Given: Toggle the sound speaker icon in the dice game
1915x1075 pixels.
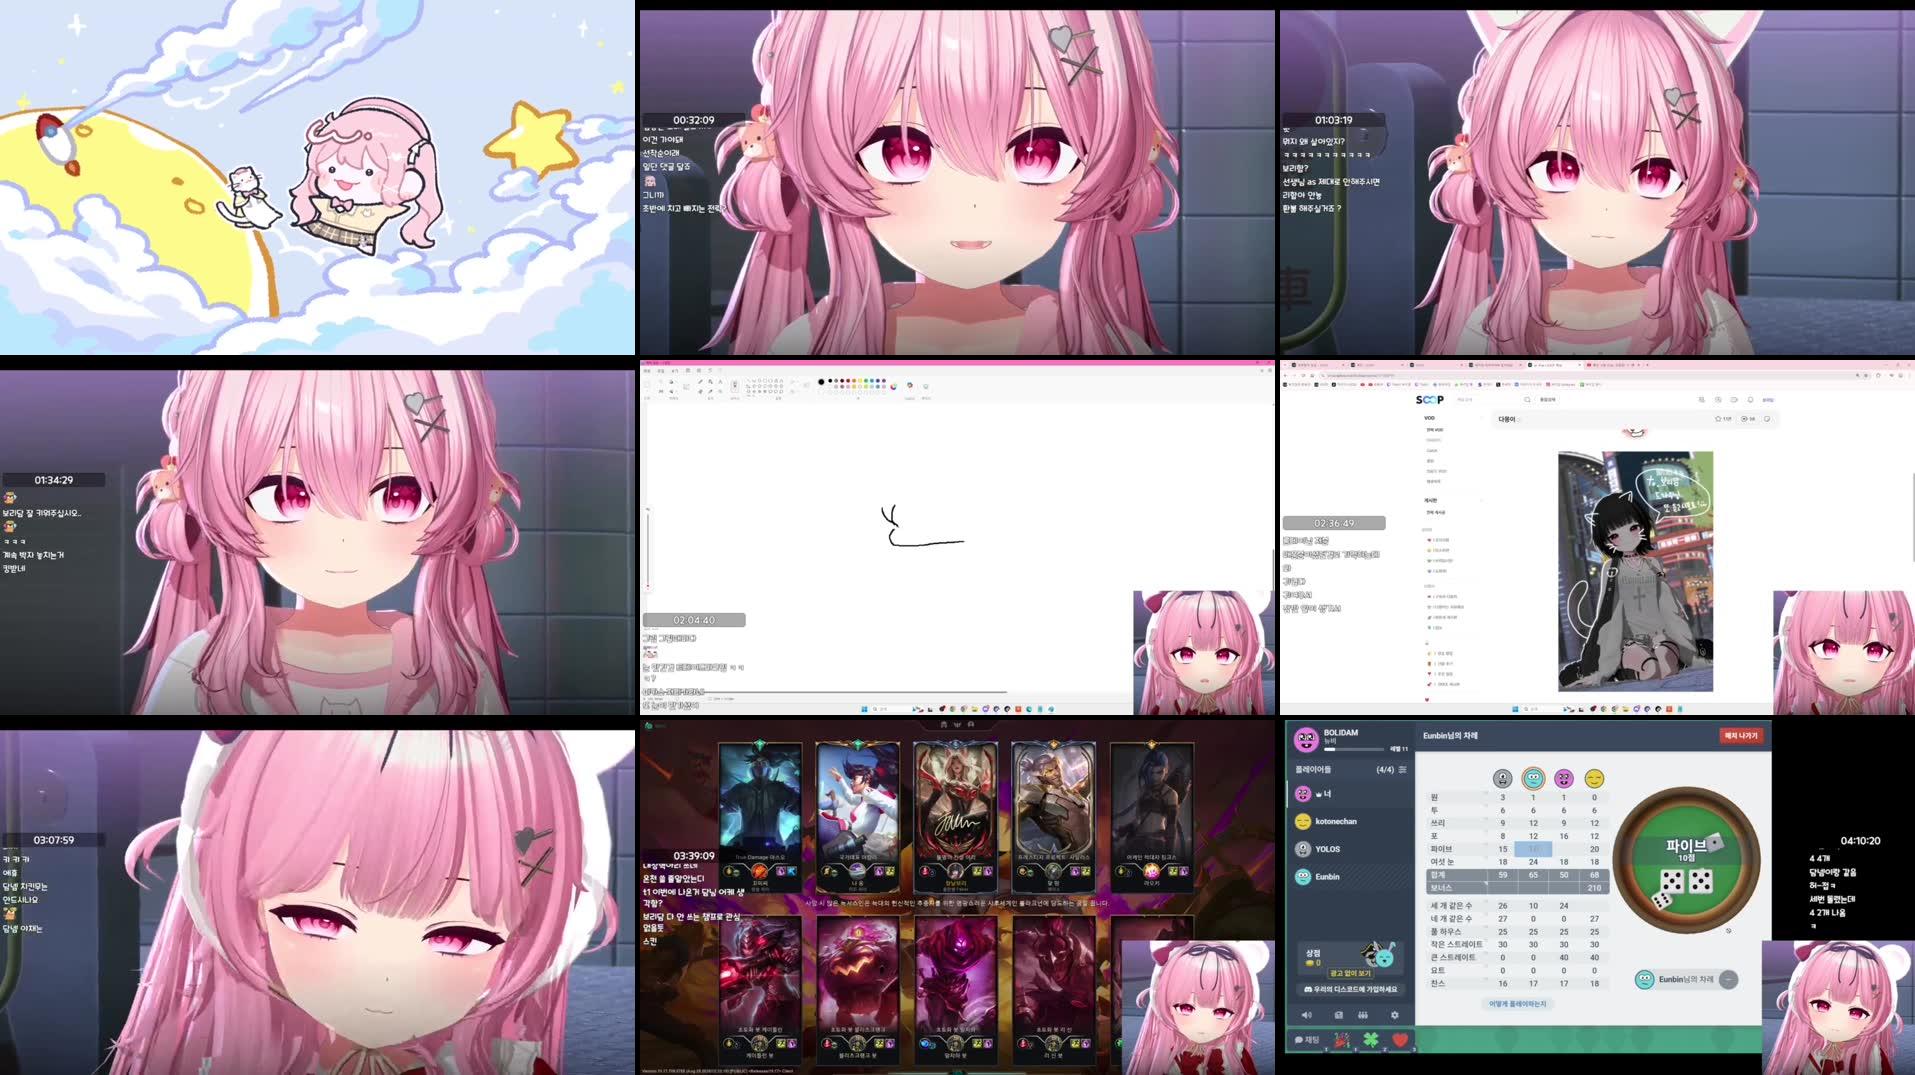Looking at the screenshot, I should 1306,1015.
